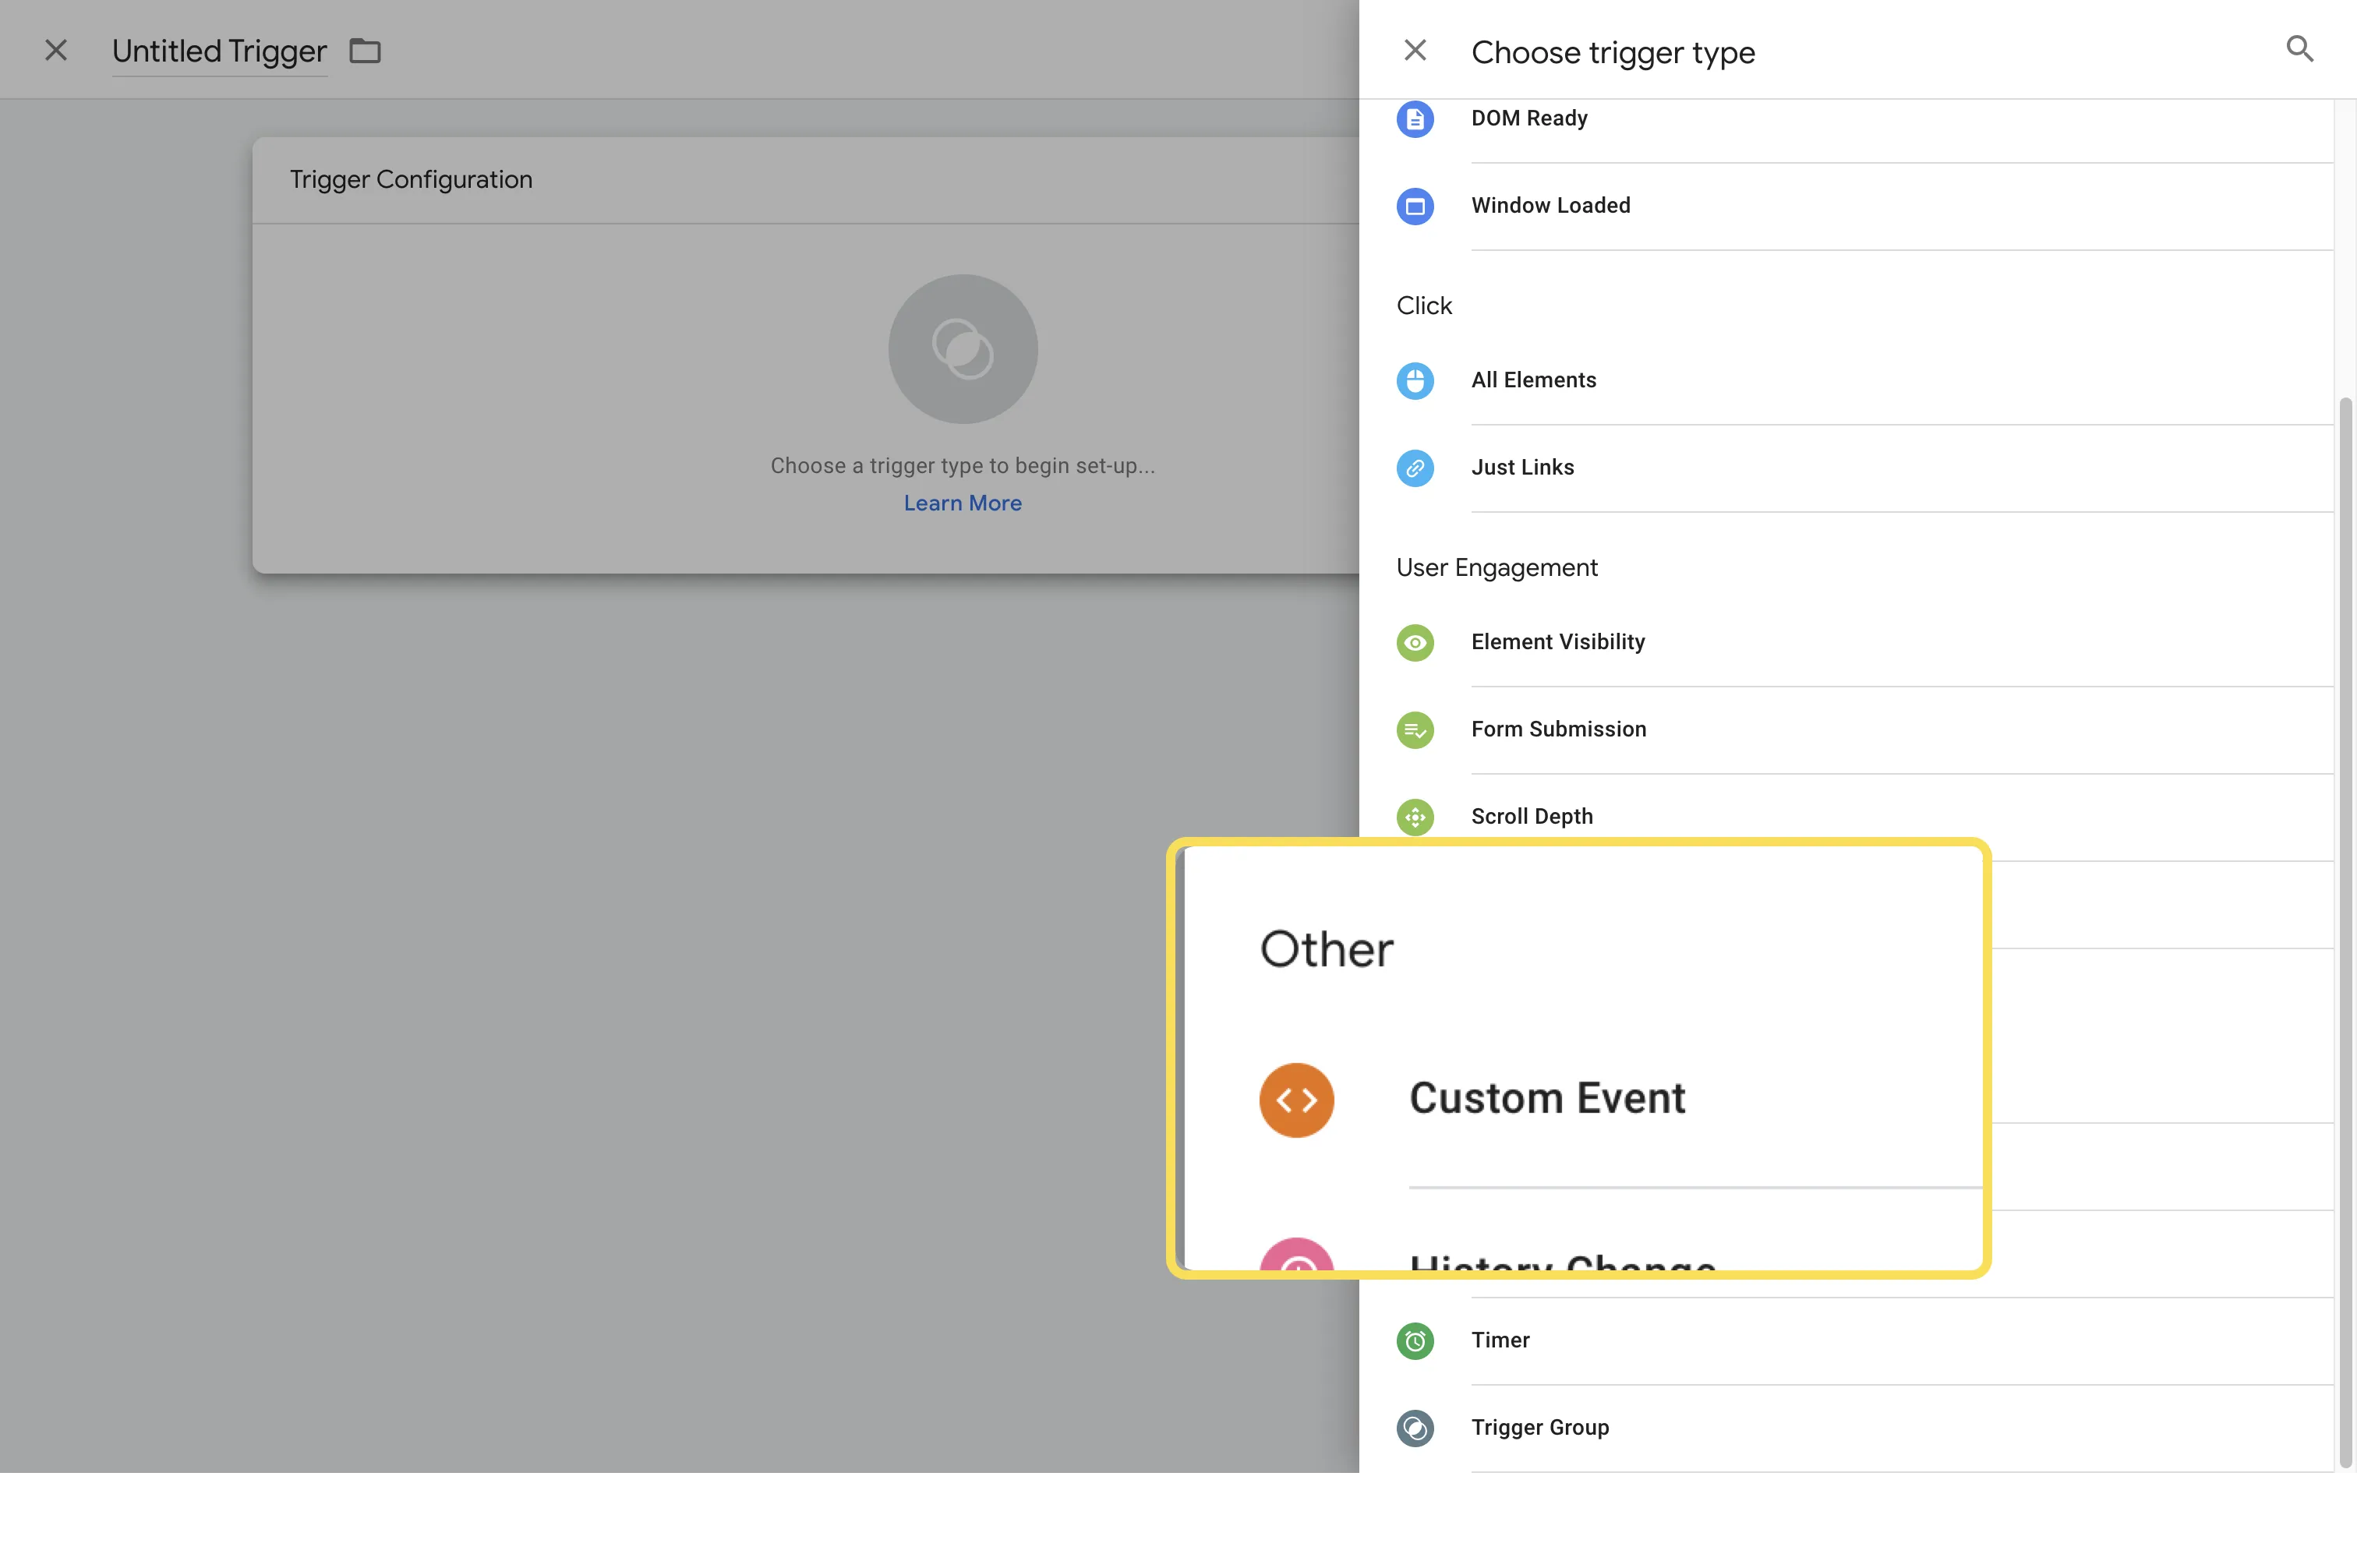Click the Form Submission icon
The width and height of the screenshot is (2357, 1568).
pyautogui.click(x=1415, y=730)
